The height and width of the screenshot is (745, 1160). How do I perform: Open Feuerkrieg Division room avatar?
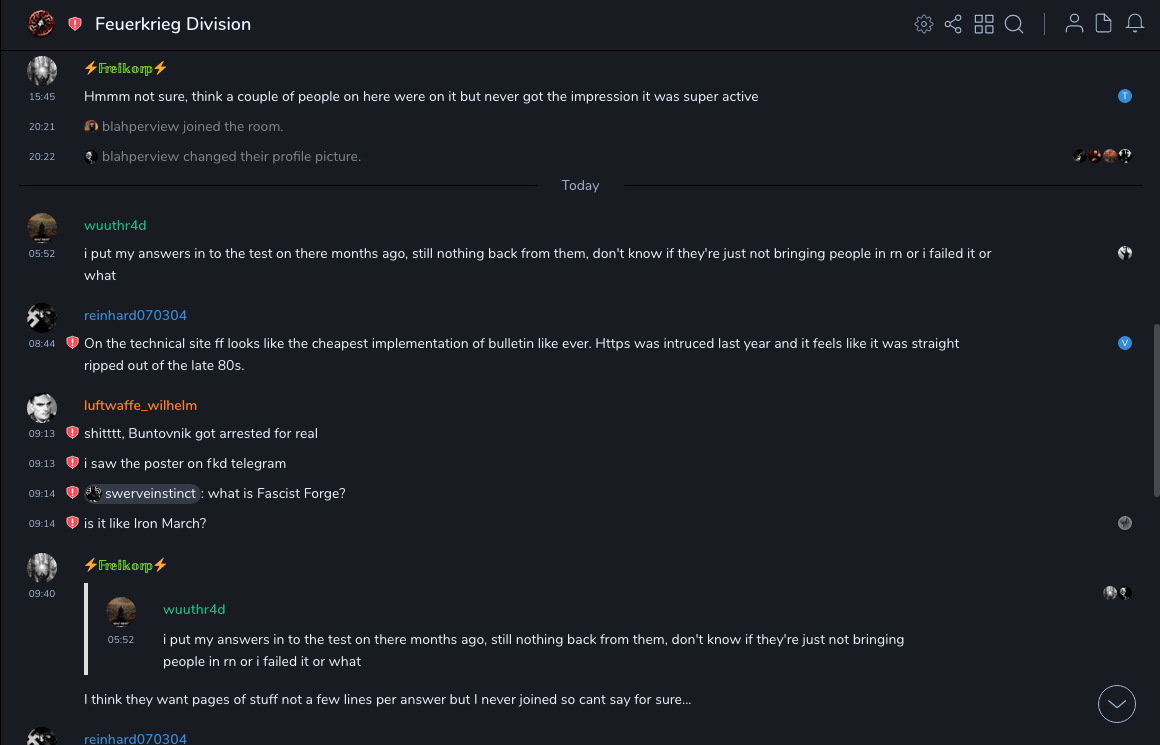click(x=42, y=24)
